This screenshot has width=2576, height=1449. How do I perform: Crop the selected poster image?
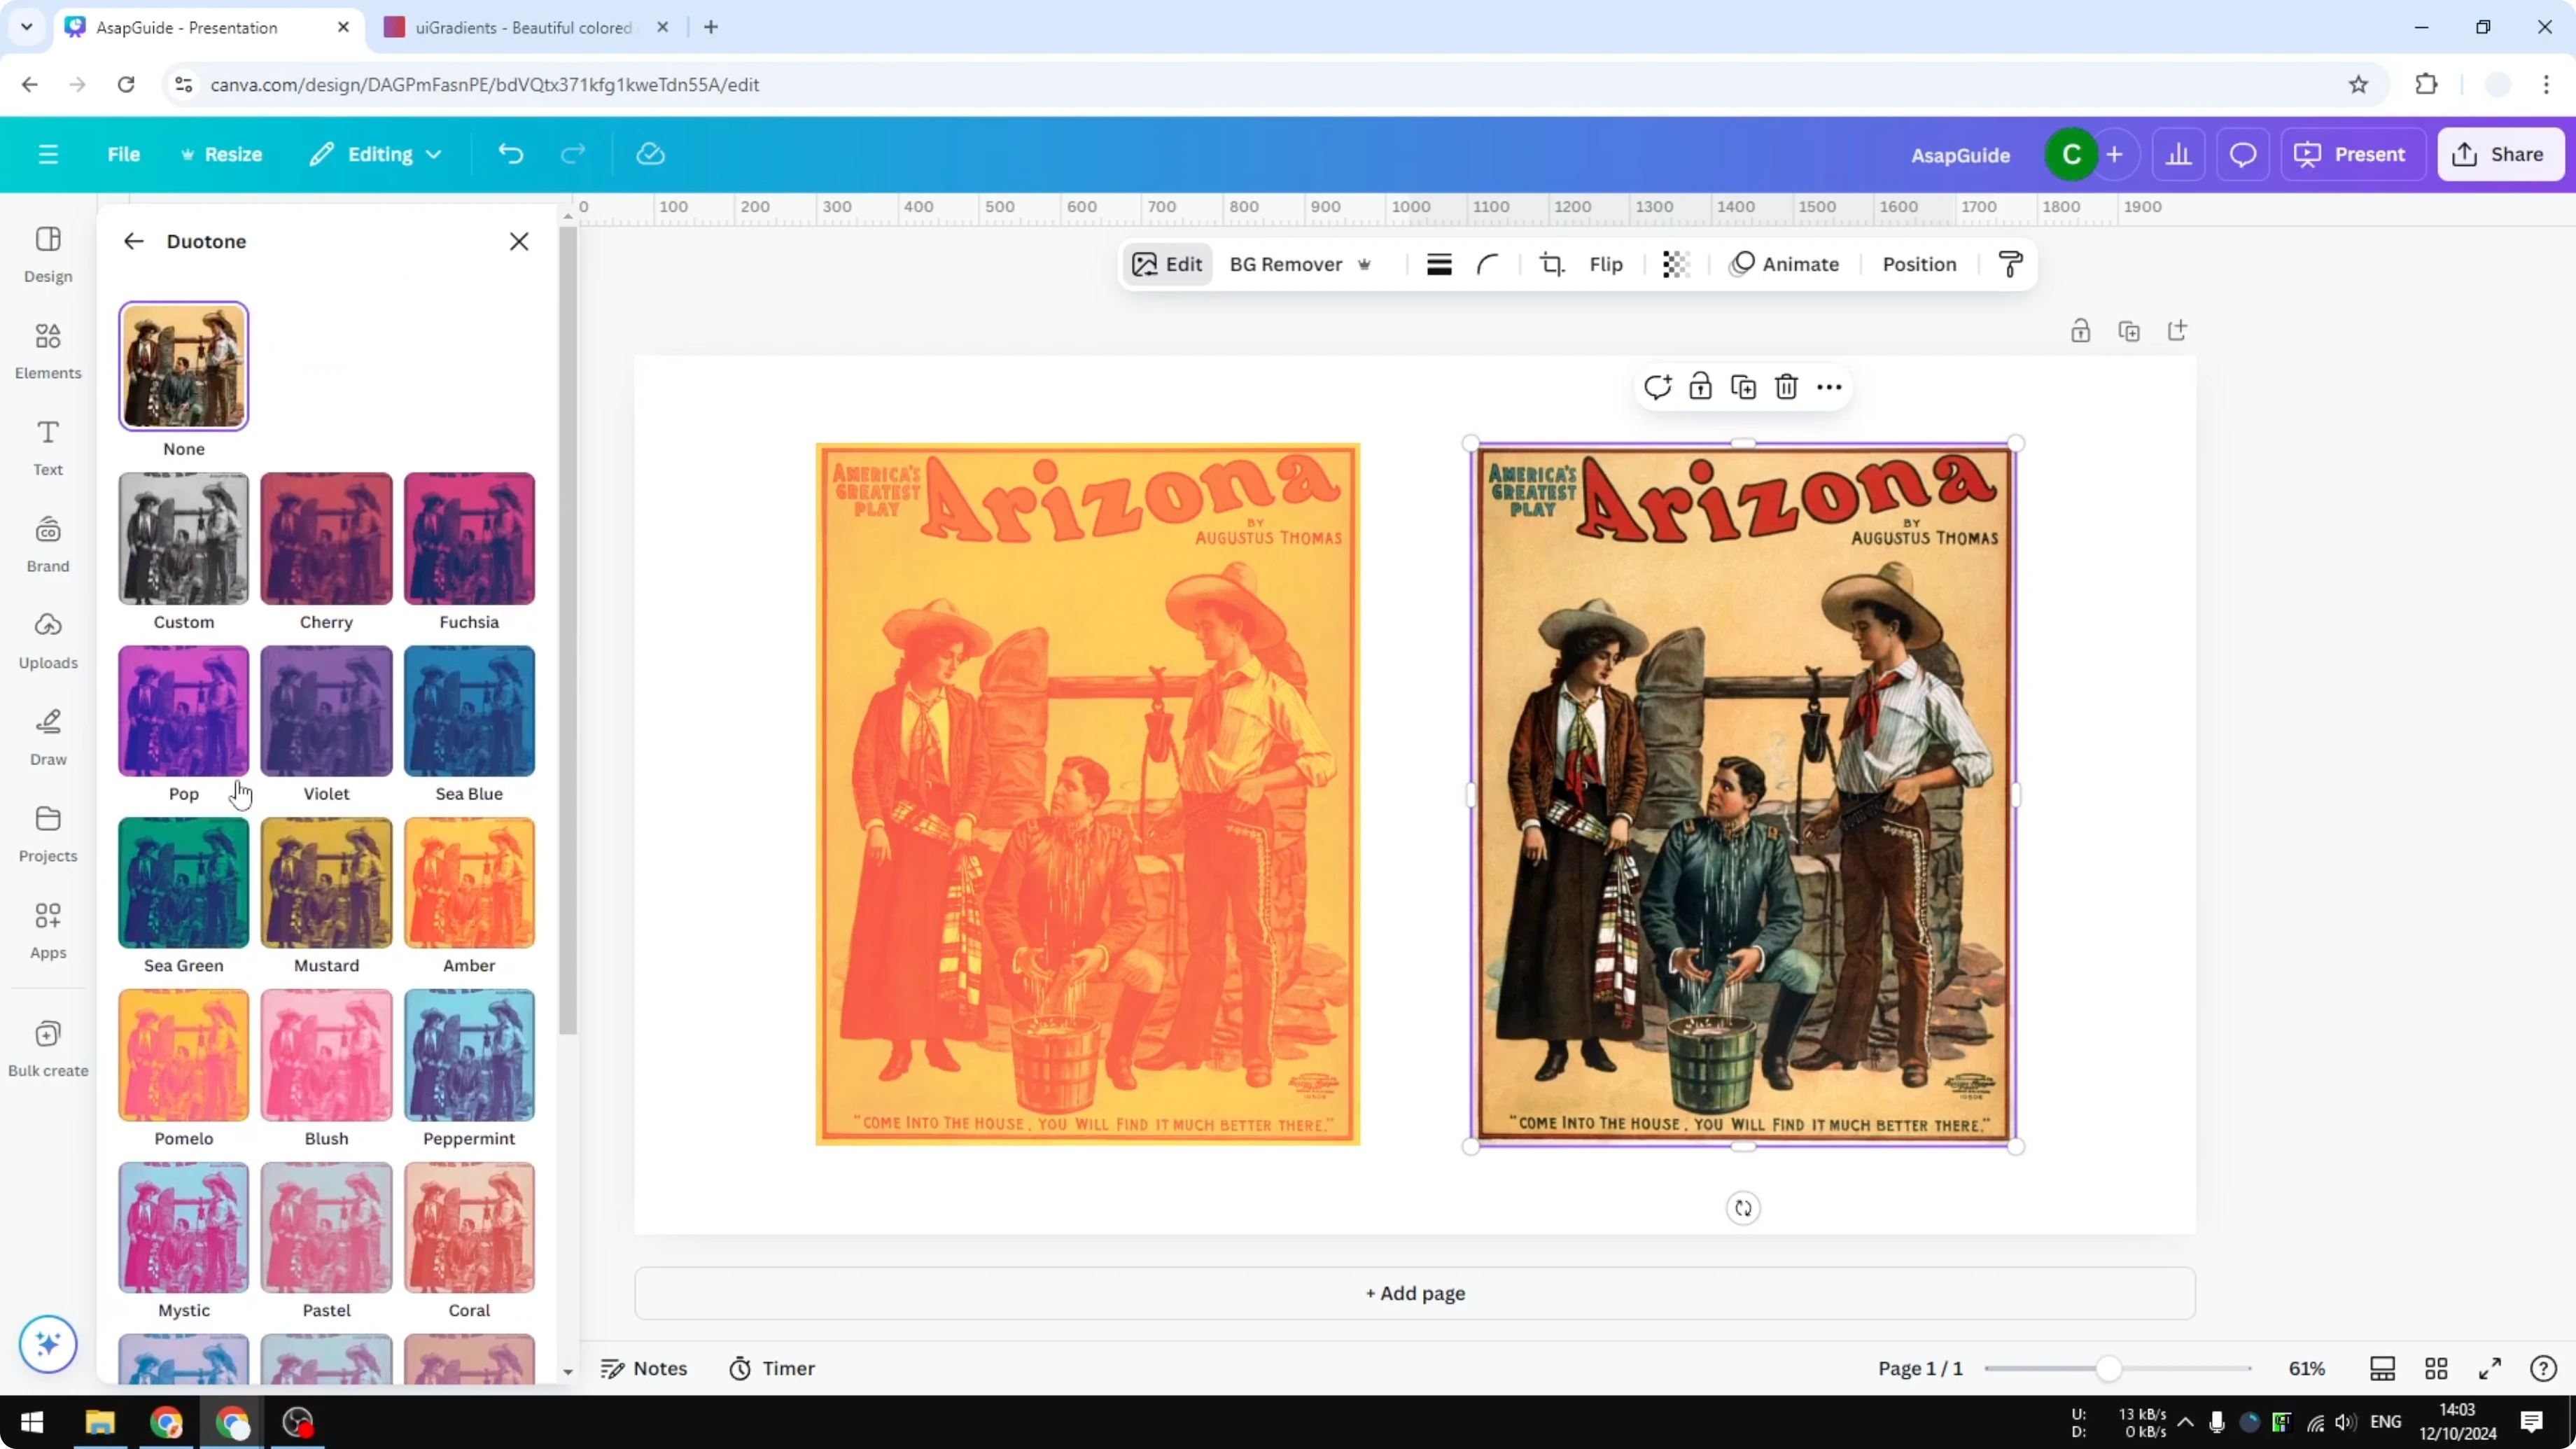[x=1551, y=264]
